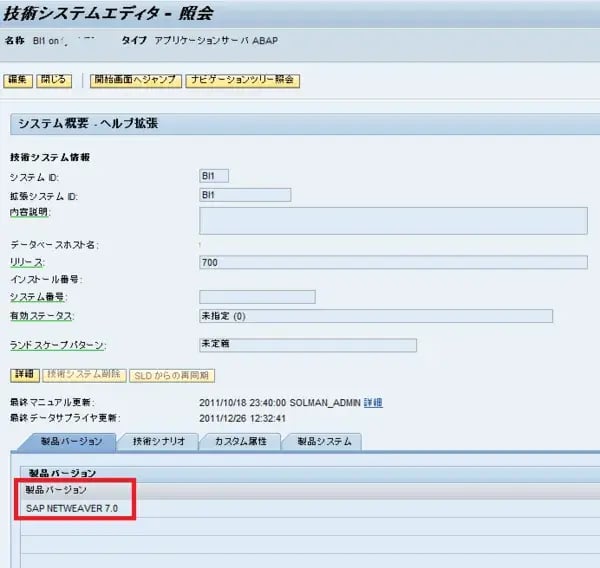Click the 内容説明 description text area
Image resolution: width=600 pixels, height=568 pixels.
(393, 220)
